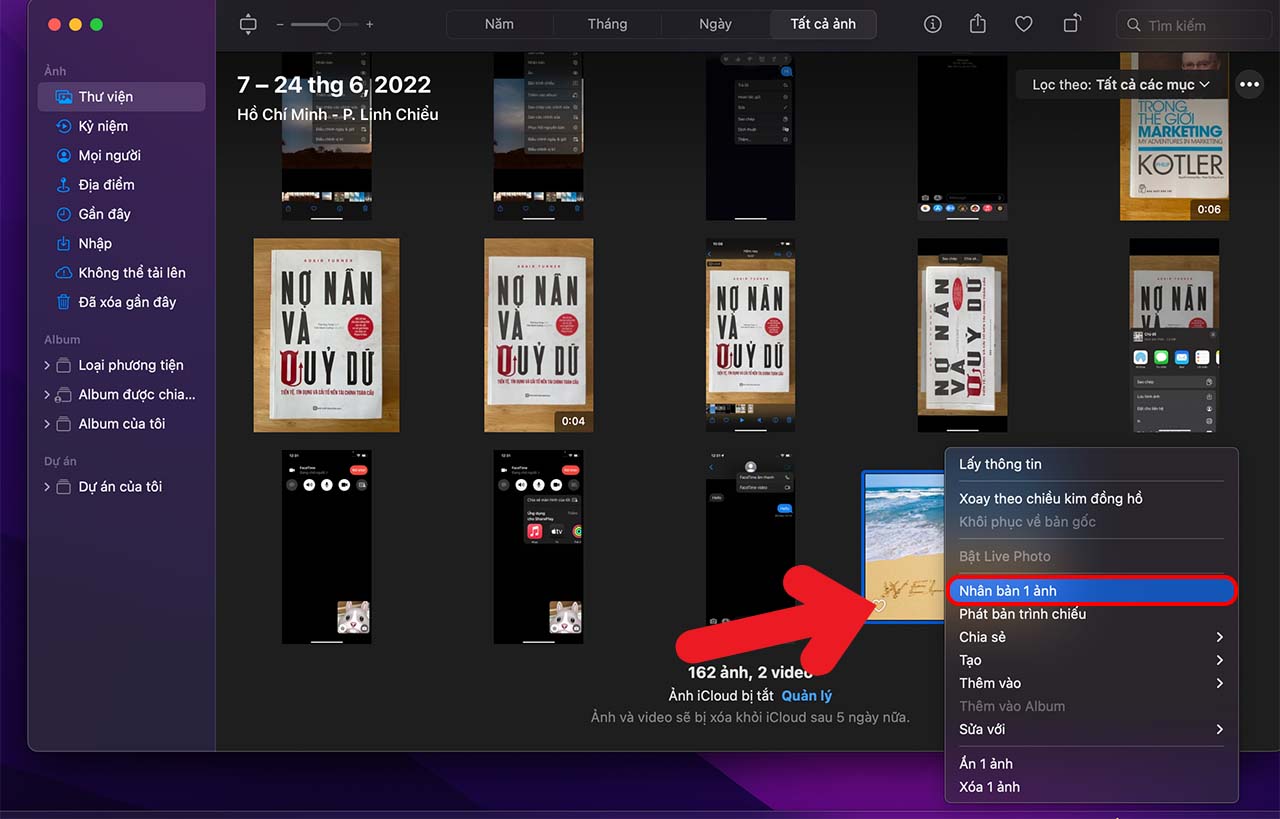The width and height of the screenshot is (1280, 819).
Task: Select the beach photo thumbnail
Action: 904,546
